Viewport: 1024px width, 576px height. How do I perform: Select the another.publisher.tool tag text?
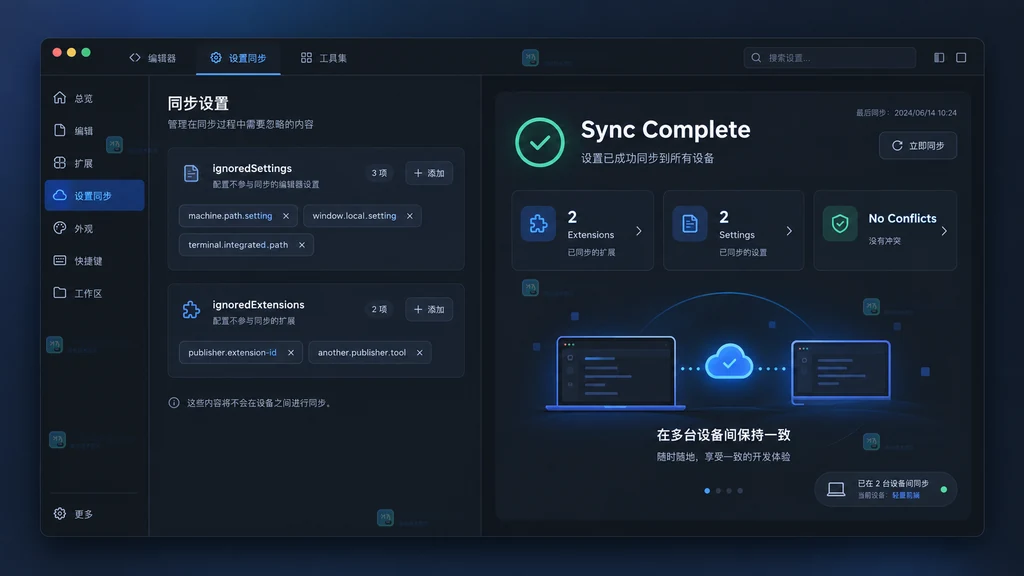(x=362, y=353)
